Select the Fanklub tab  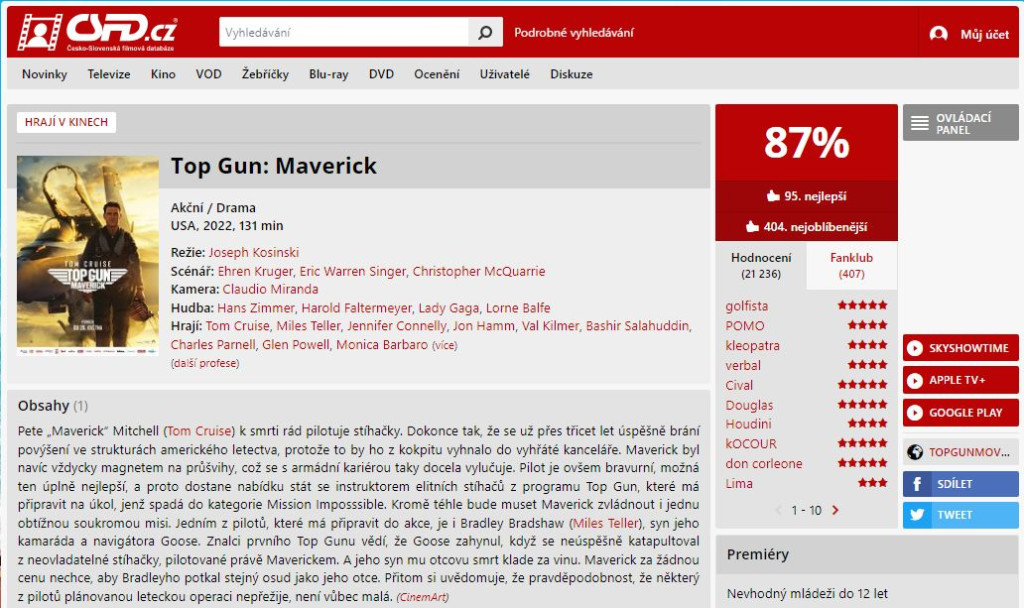click(851, 265)
